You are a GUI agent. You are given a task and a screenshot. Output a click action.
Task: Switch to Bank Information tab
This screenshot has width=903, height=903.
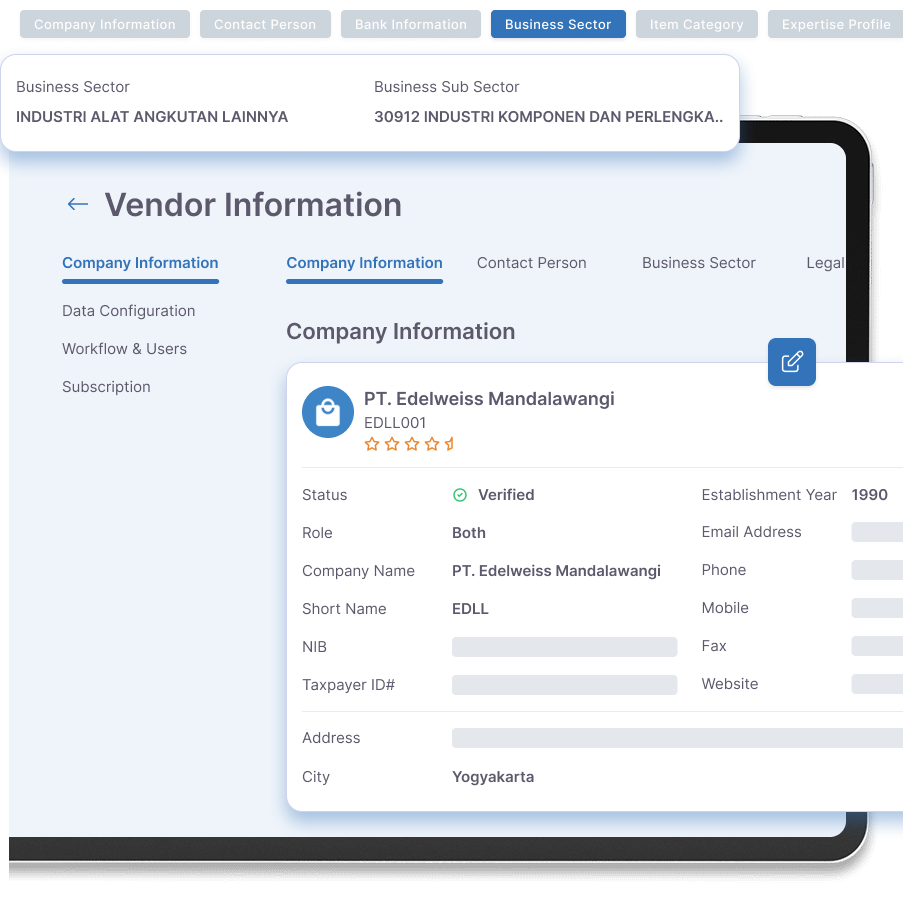coord(411,25)
